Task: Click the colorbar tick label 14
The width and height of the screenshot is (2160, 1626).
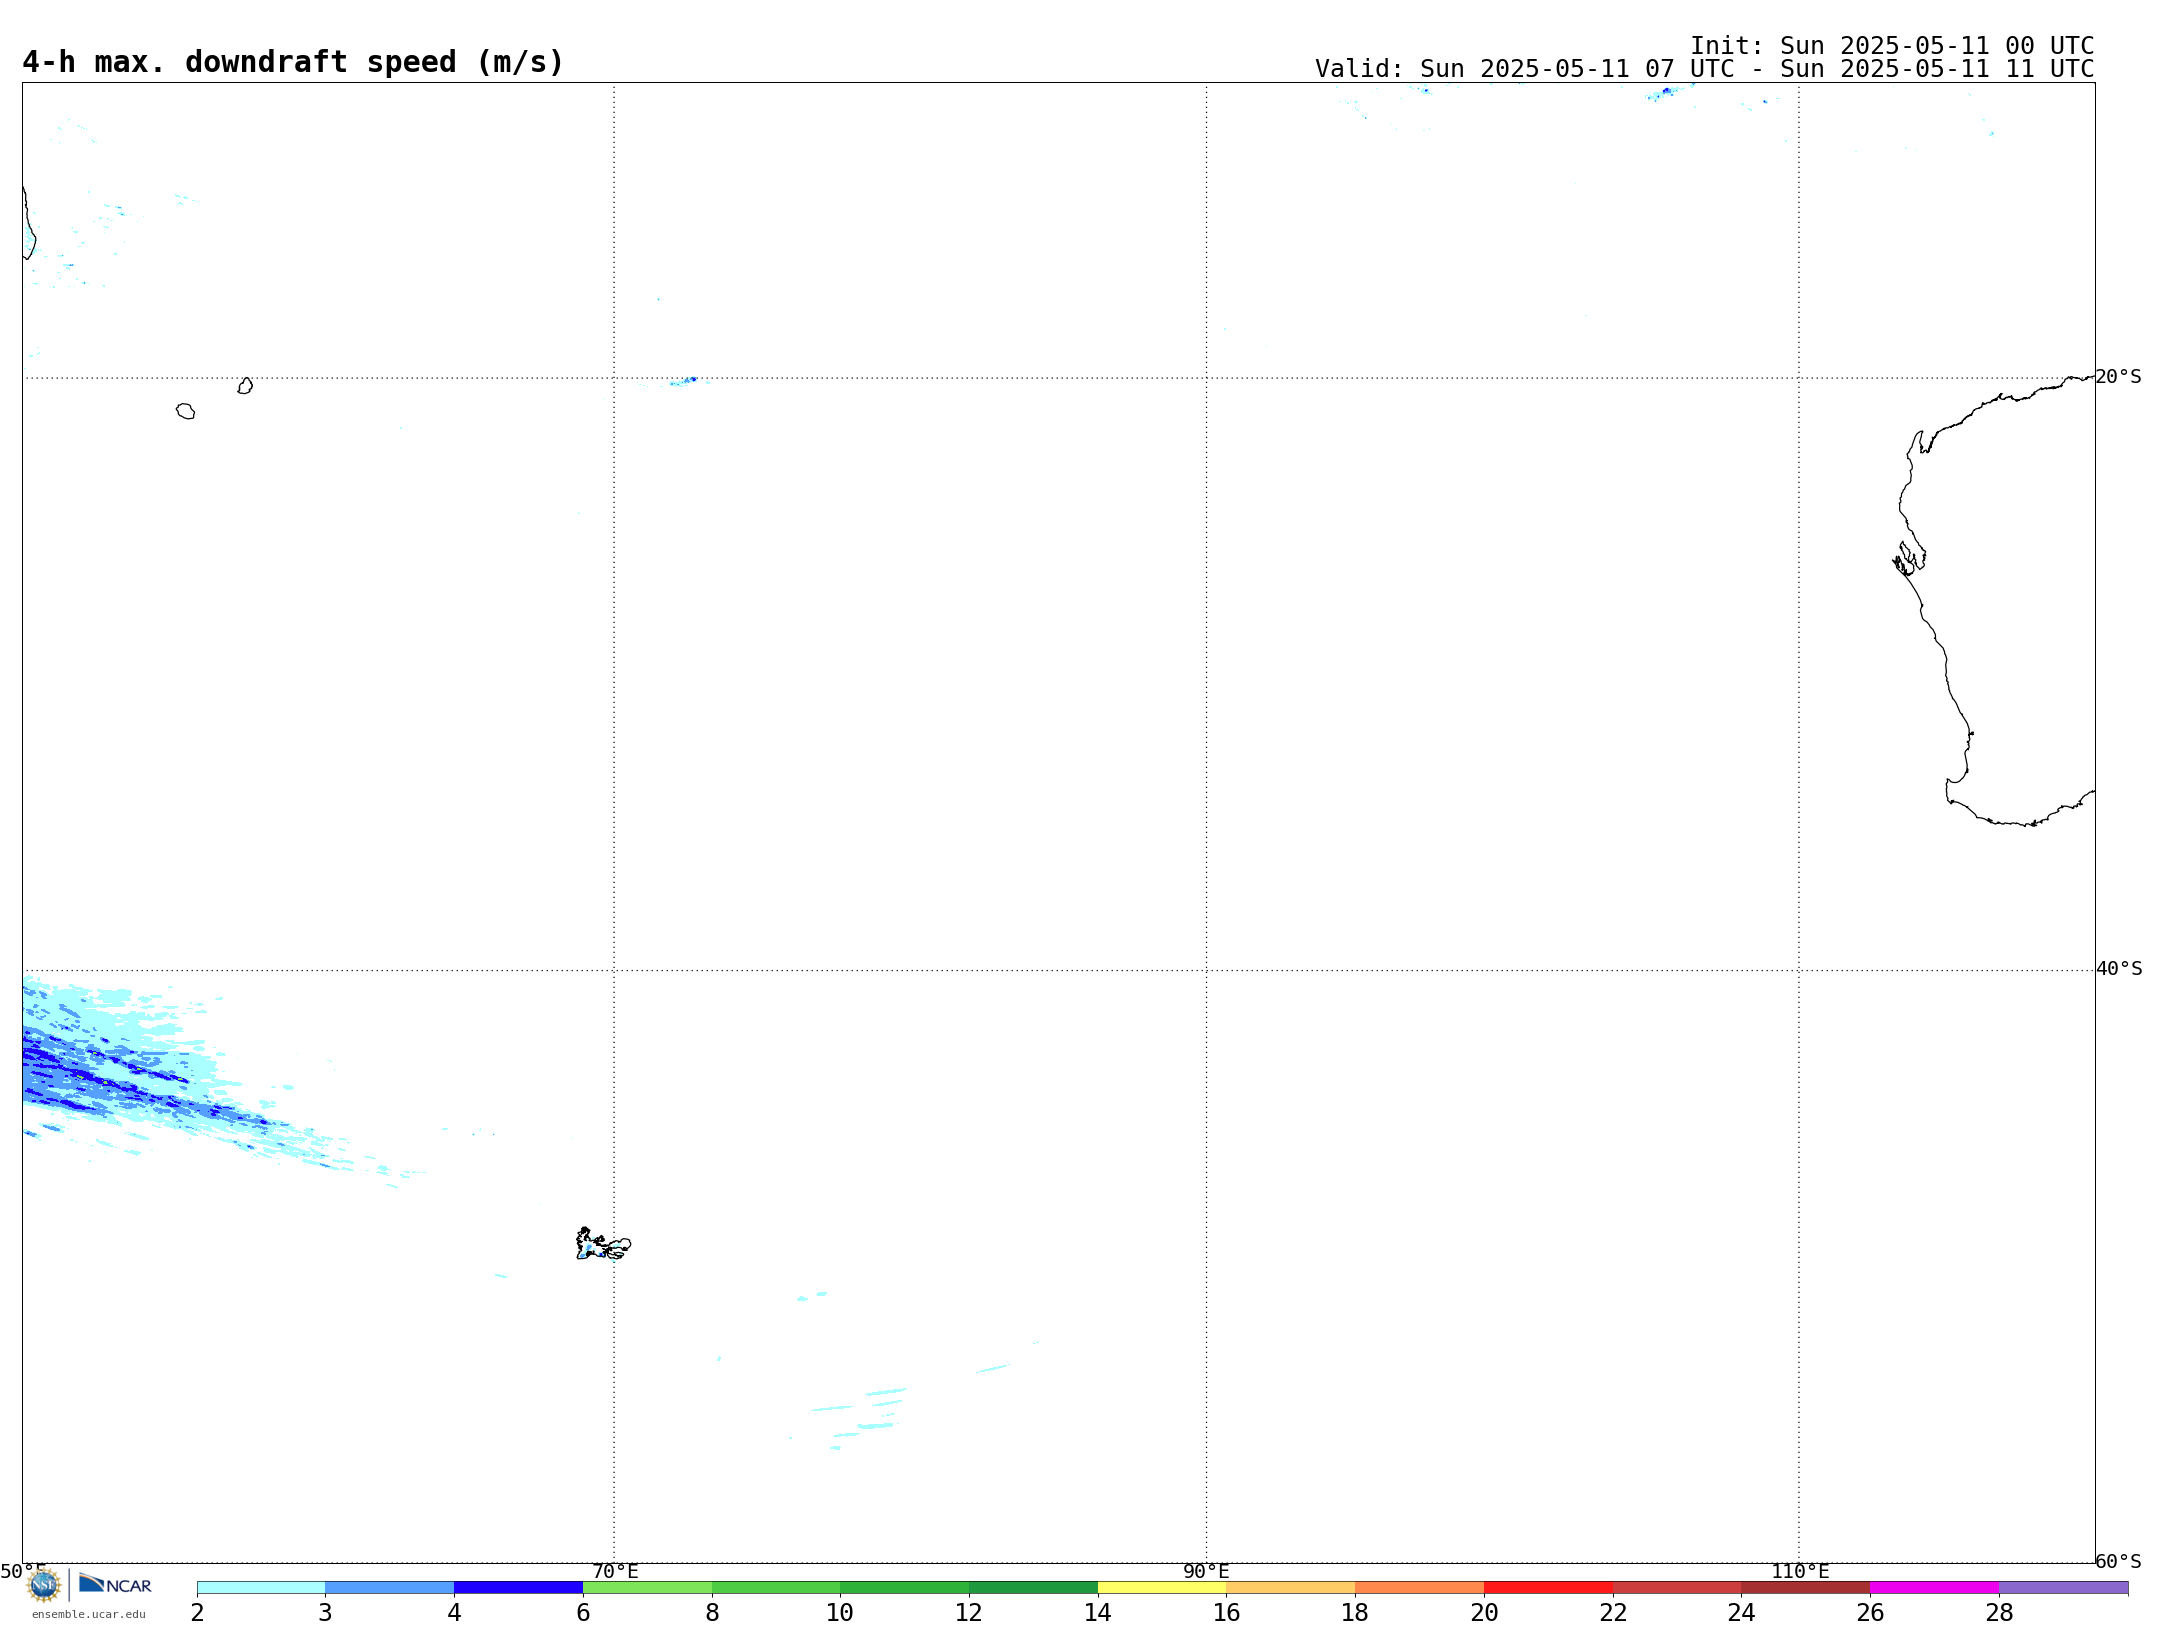Action: pyautogui.click(x=1098, y=1612)
